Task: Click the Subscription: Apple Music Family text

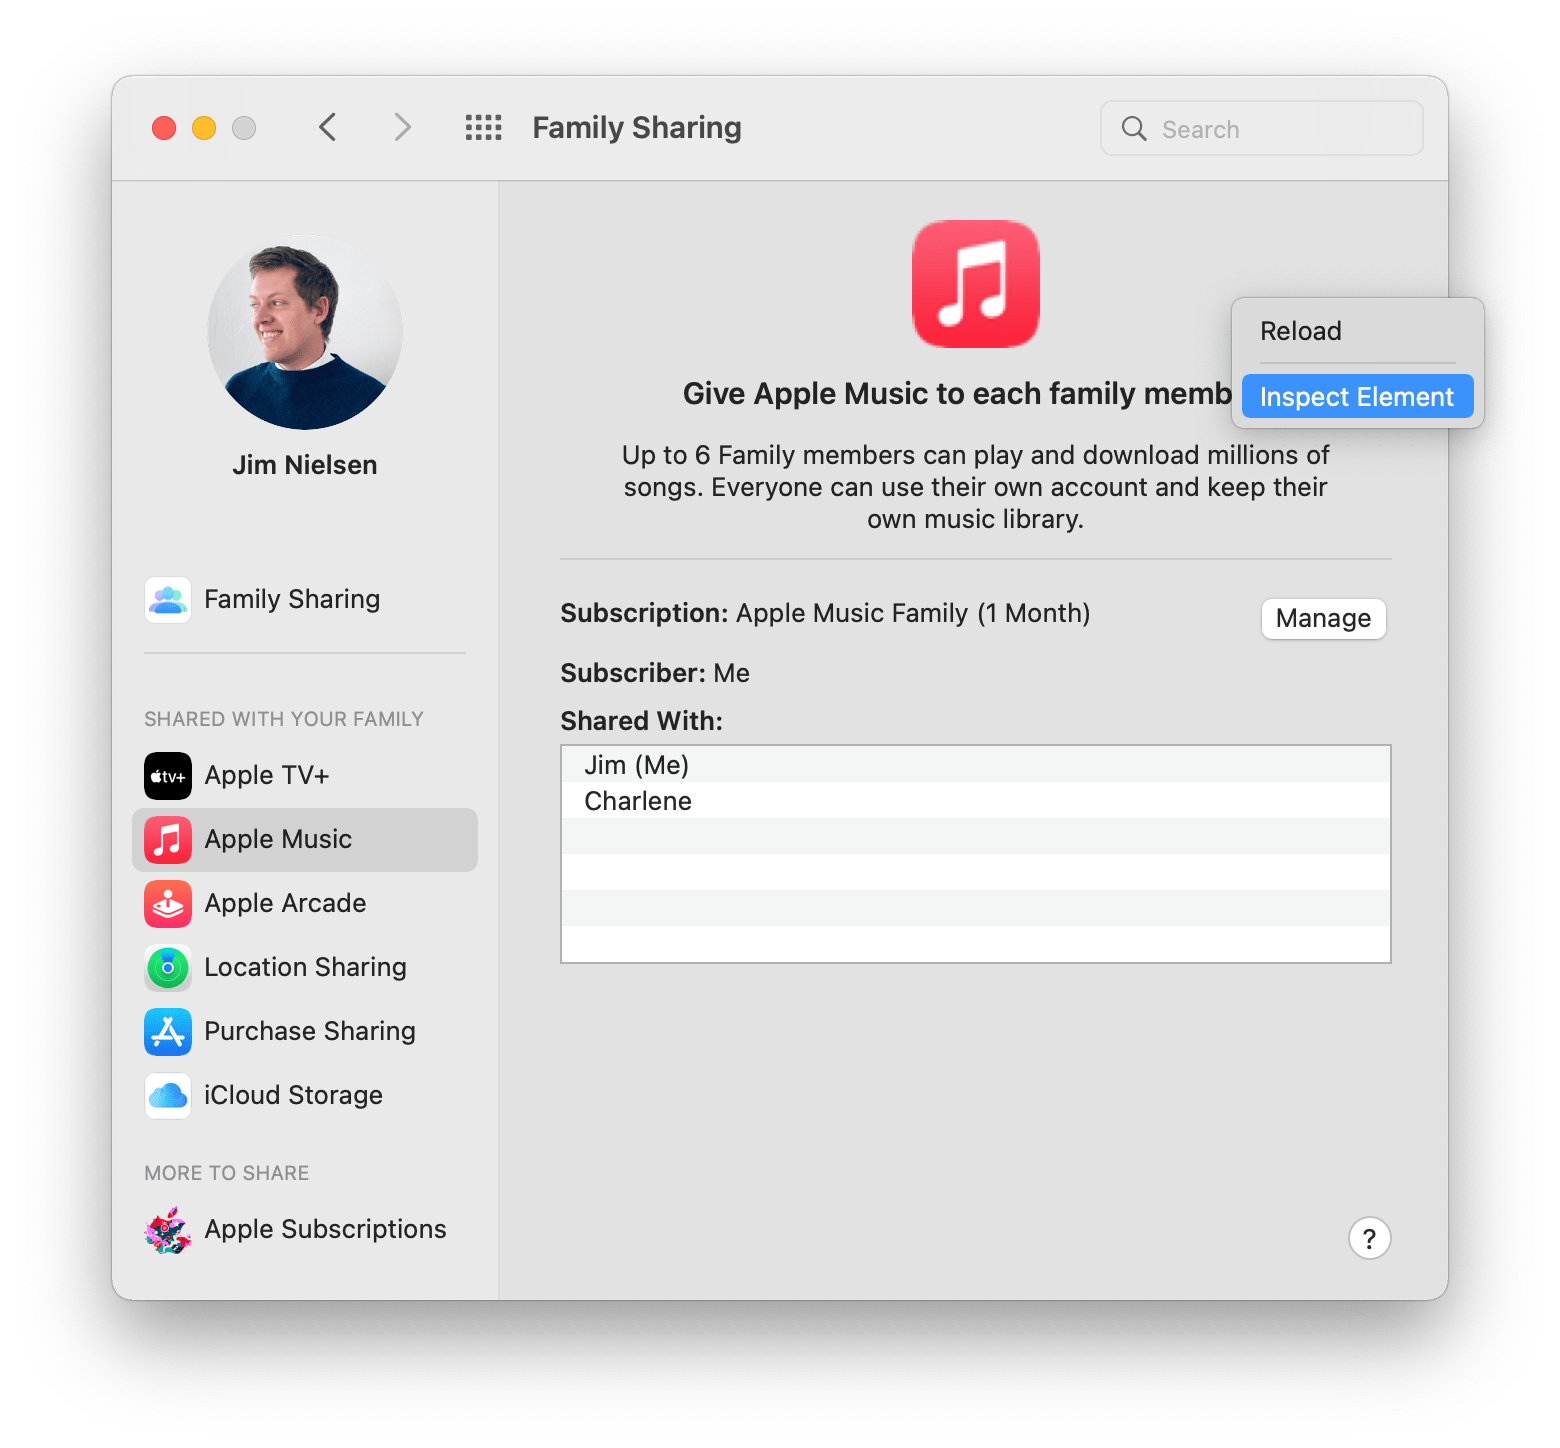Action: pyautogui.click(x=825, y=613)
